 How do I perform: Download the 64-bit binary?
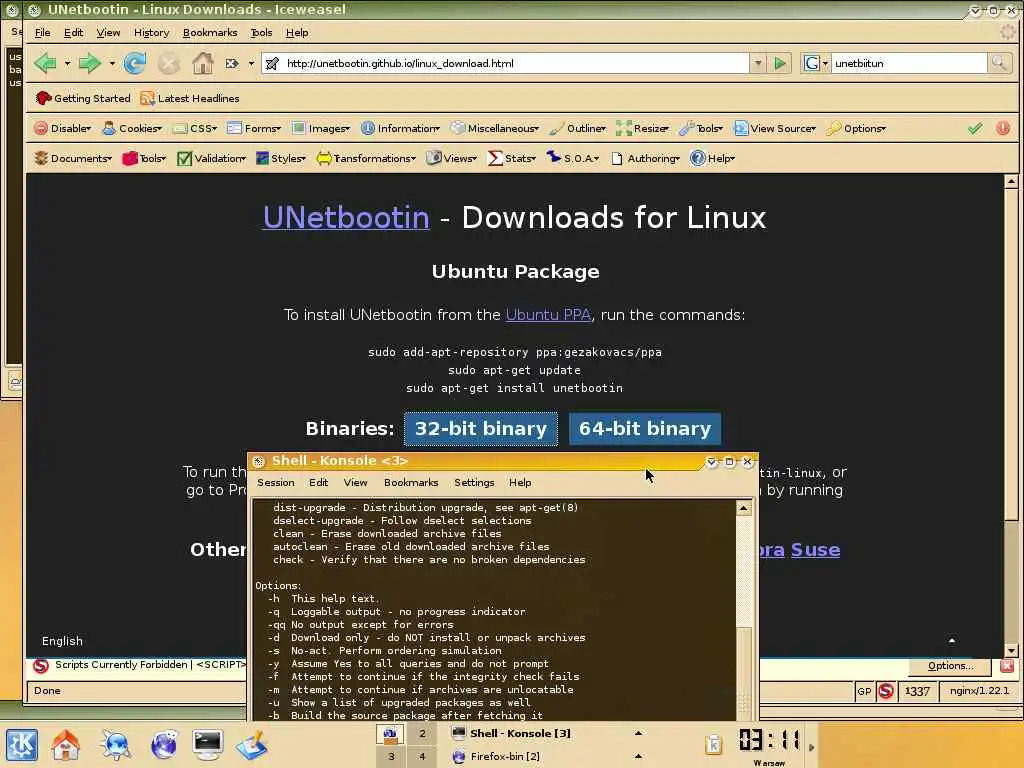[645, 428]
